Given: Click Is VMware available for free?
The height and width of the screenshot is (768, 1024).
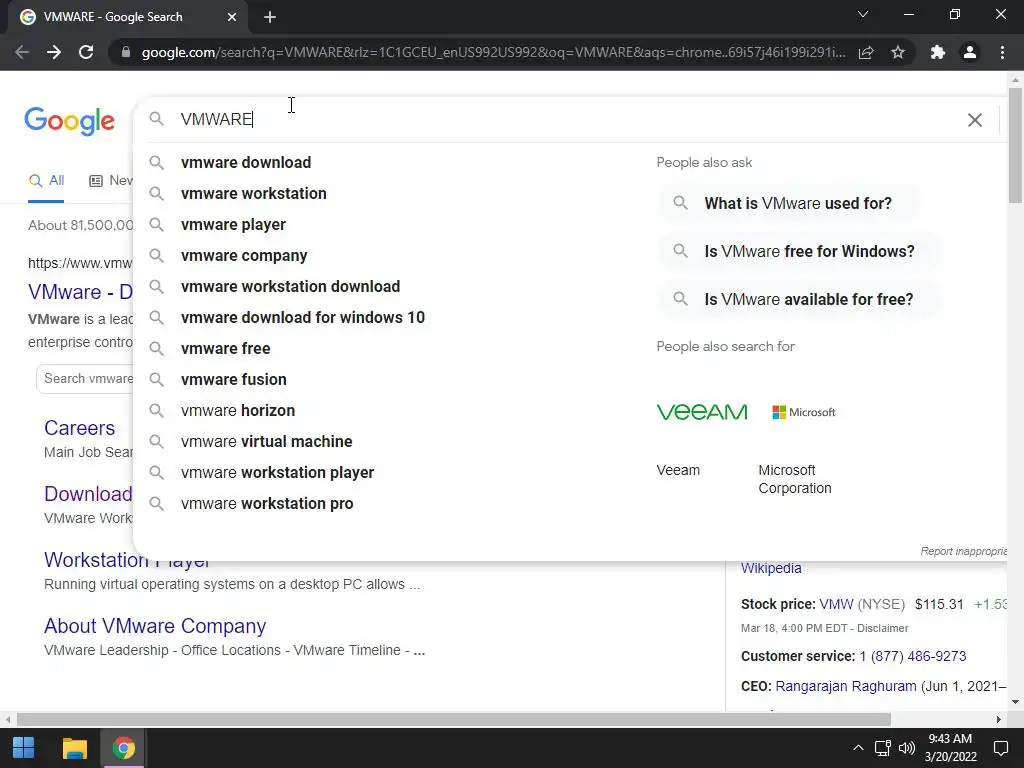Looking at the screenshot, I should pos(799,299).
